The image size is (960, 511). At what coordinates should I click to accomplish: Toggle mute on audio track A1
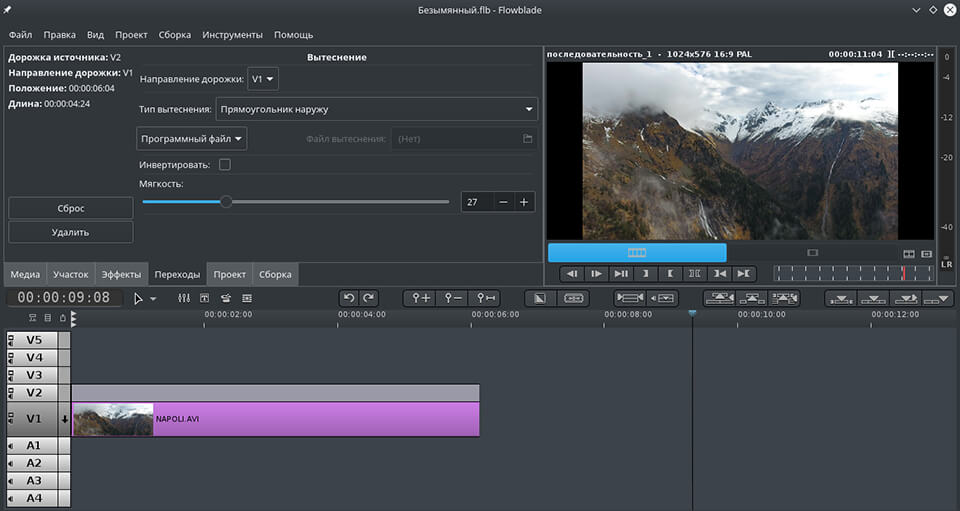point(12,445)
